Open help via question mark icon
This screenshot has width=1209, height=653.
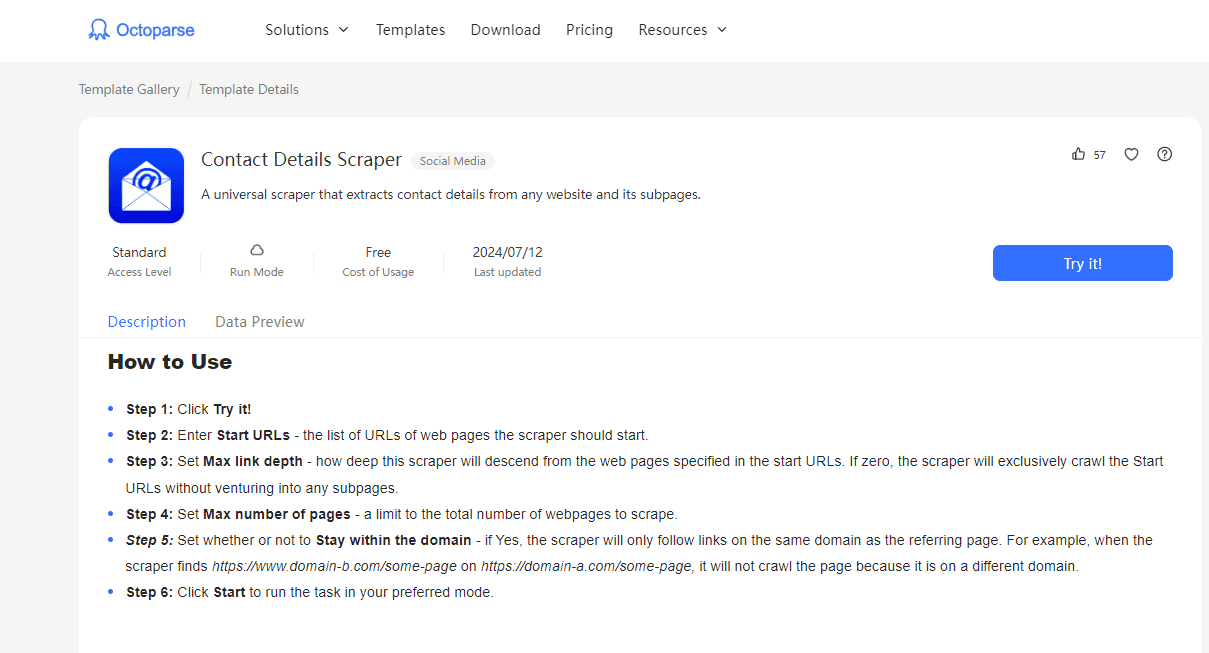coord(1164,154)
